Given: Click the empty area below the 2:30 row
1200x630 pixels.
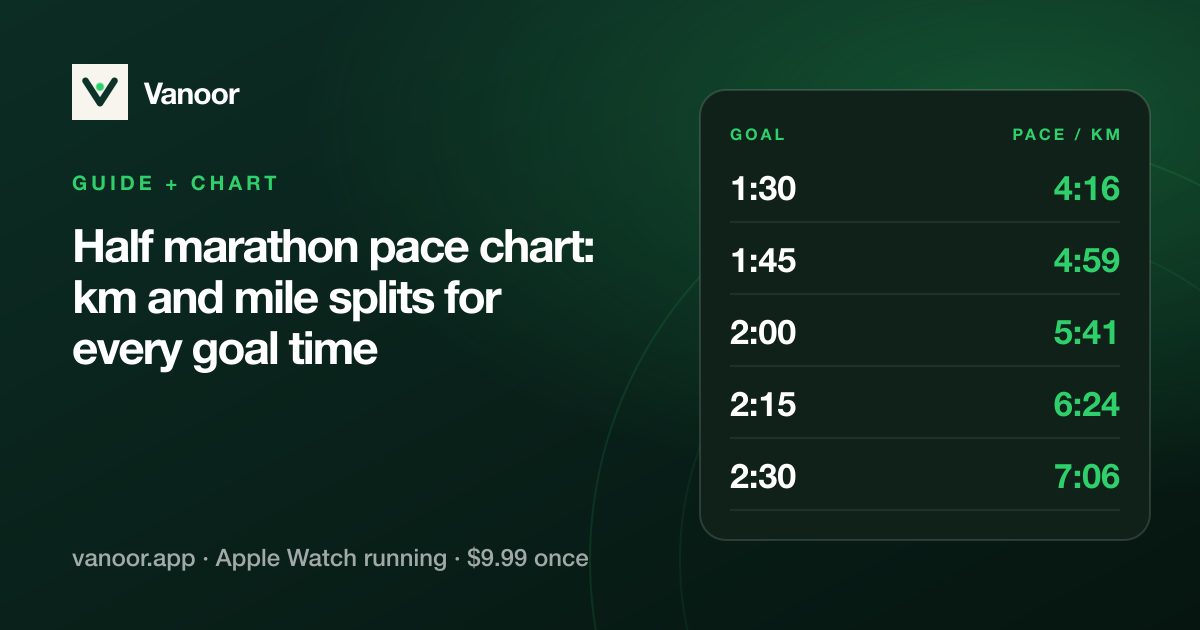Looking at the screenshot, I should [x=925, y=525].
